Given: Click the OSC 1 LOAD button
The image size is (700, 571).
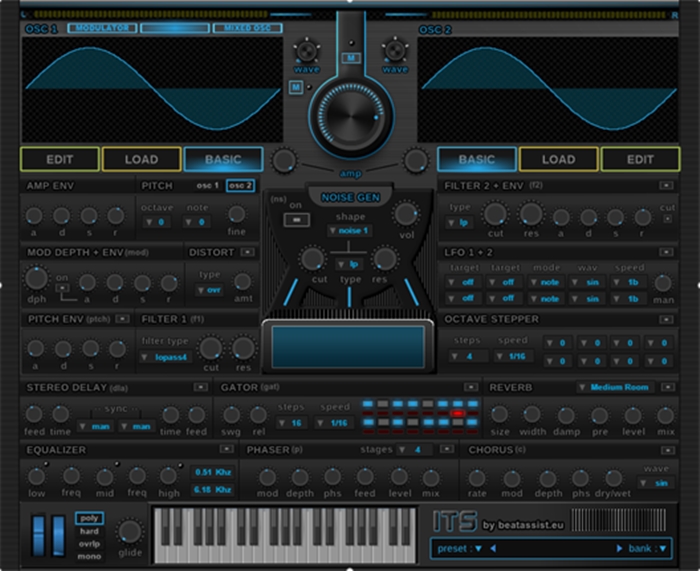Looking at the screenshot, I should point(141,159).
